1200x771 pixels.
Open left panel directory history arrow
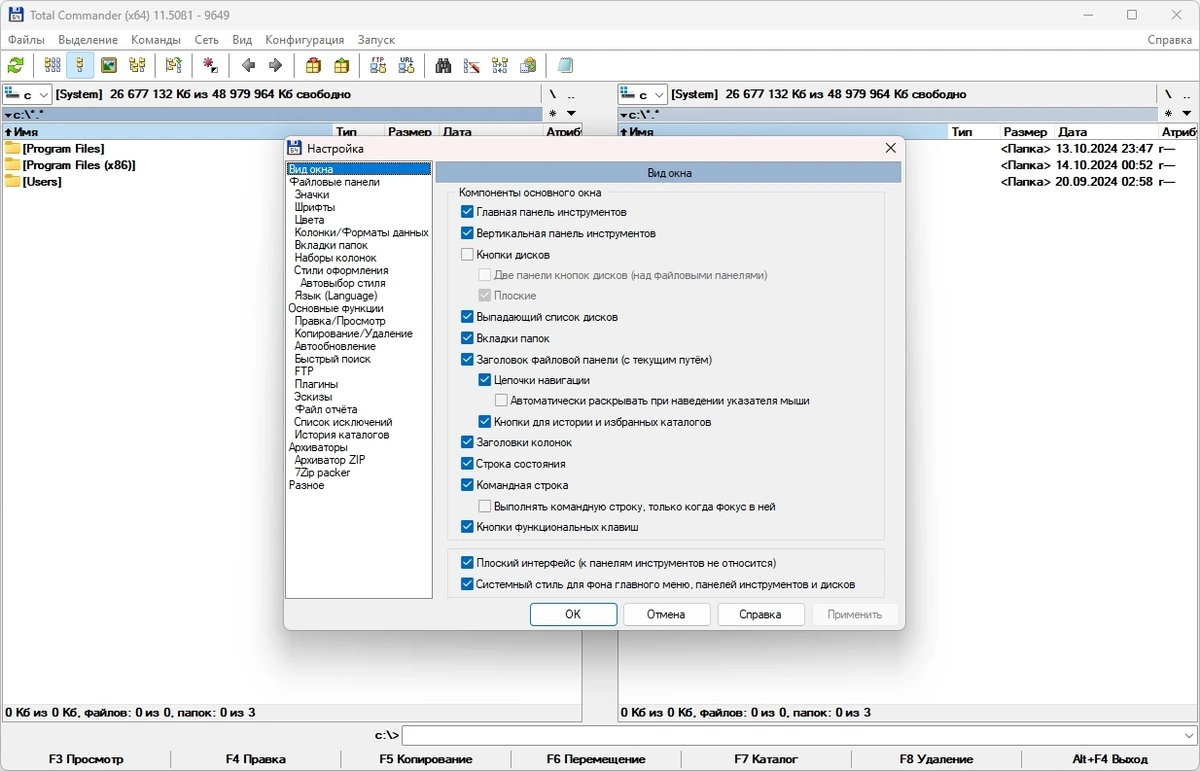pos(571,114)
